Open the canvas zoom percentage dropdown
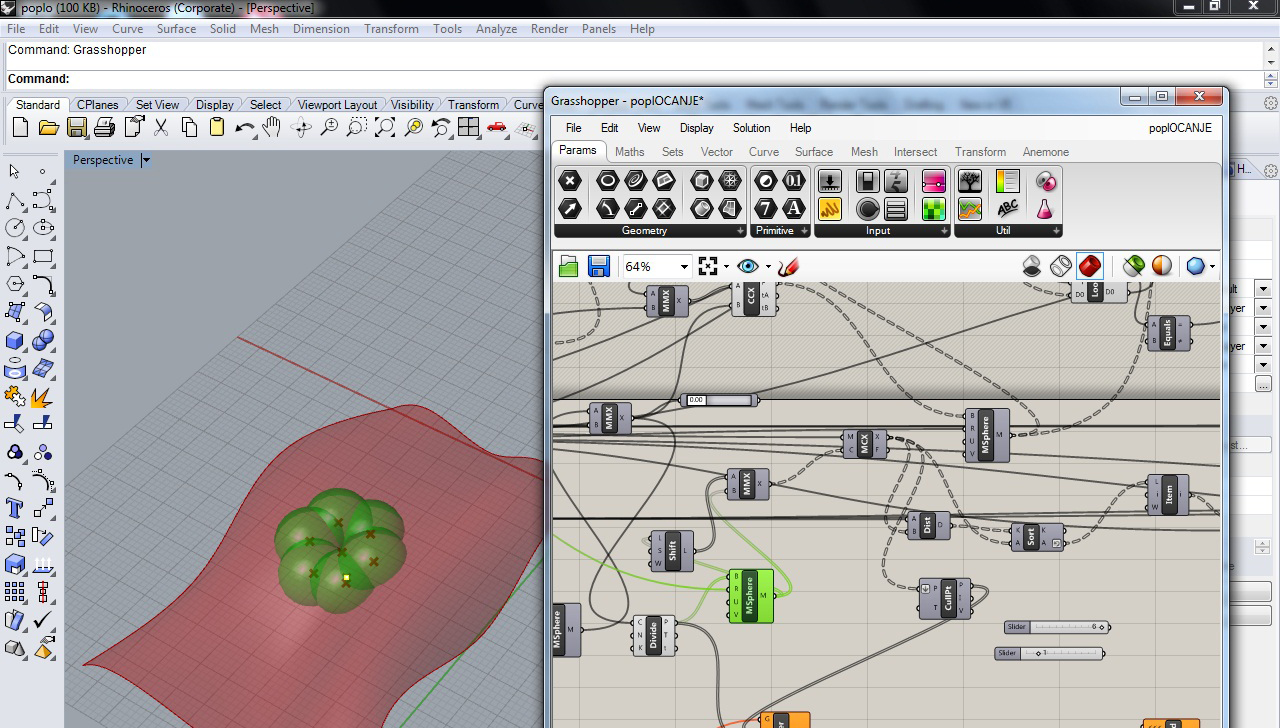Screen dimensions: 1280x728 tap(684, 267)
